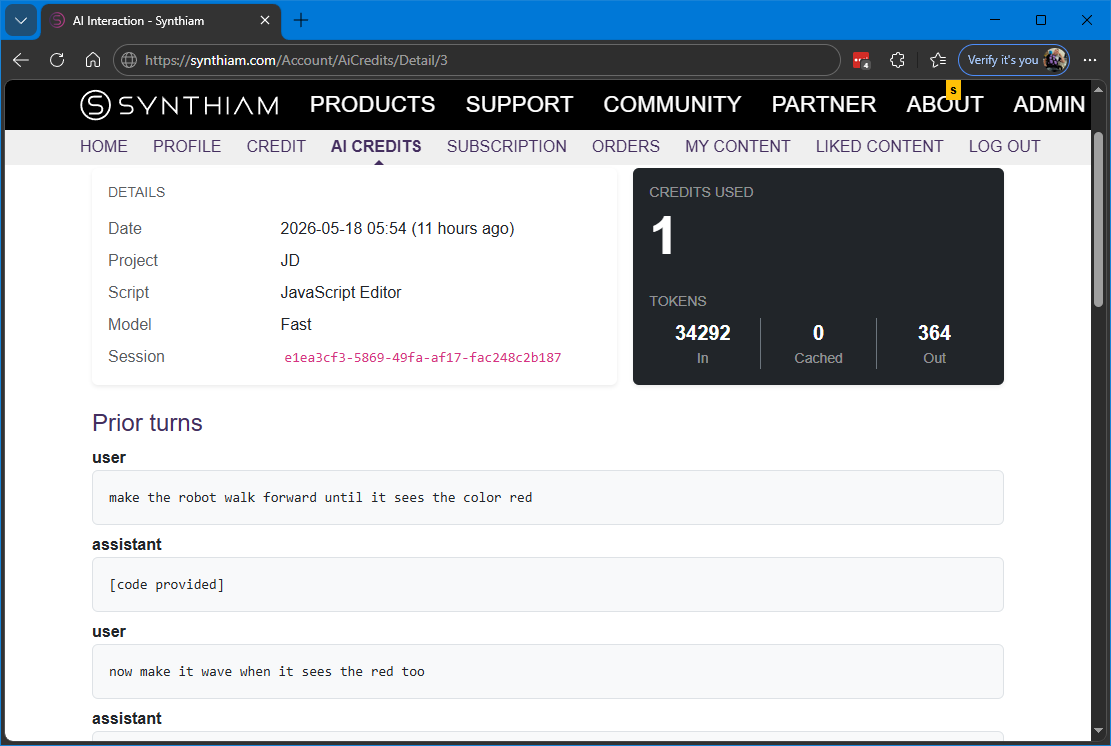Click the yellow S badge near ABOUT

pos(953,90)
